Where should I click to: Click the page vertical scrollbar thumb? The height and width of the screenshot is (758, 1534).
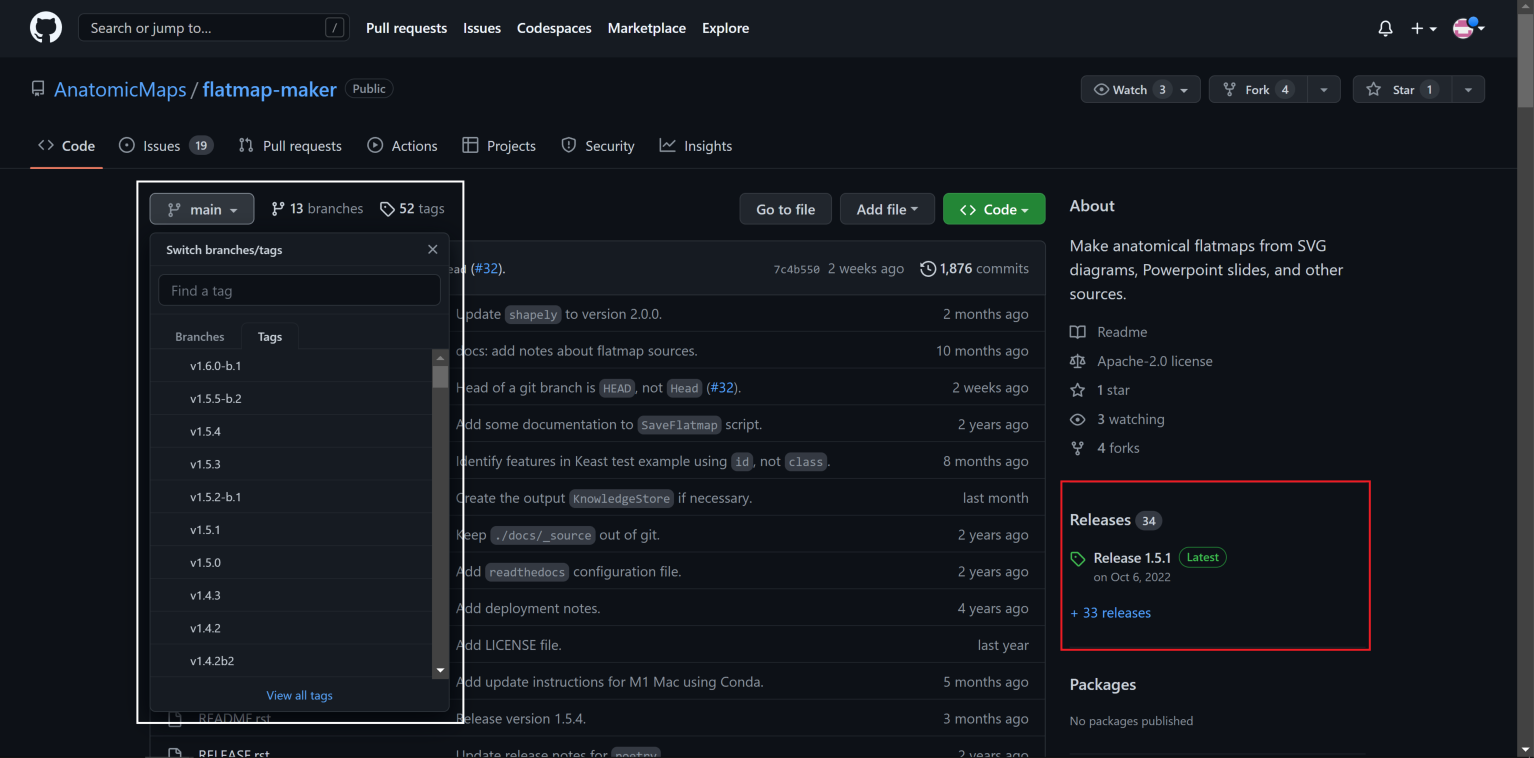[x=1525, y=62]
